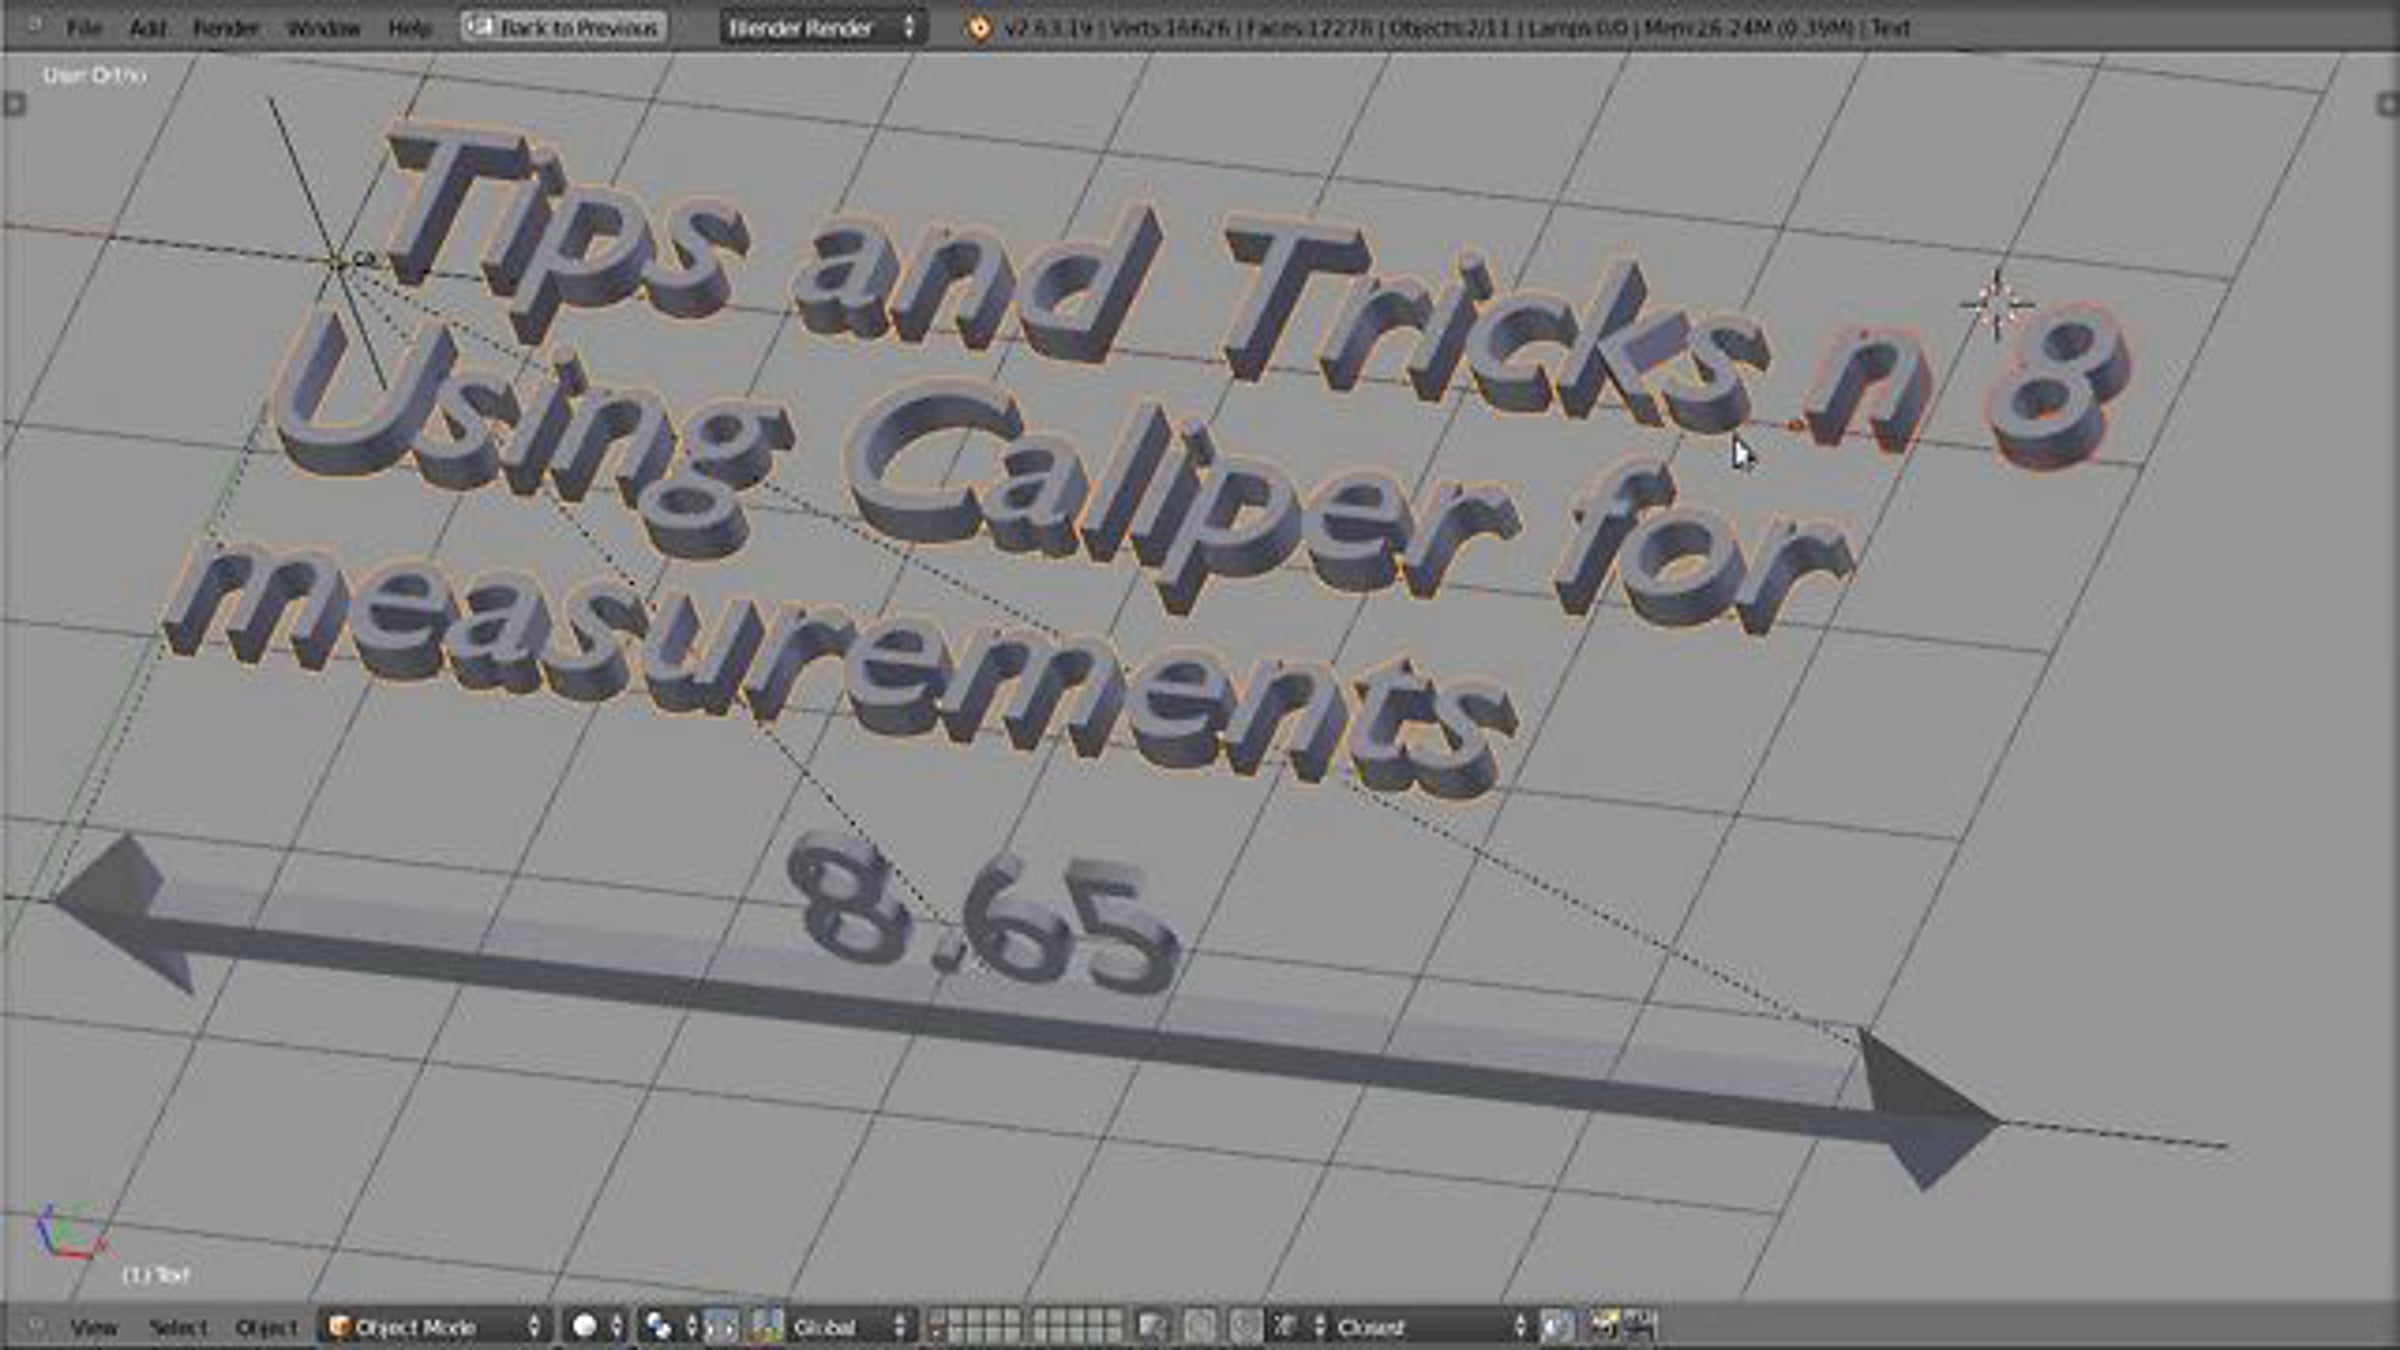Click the OpenGL render animation clapper icon
Screen dimensions: 2400x1350
(x=1641, y=1326)
